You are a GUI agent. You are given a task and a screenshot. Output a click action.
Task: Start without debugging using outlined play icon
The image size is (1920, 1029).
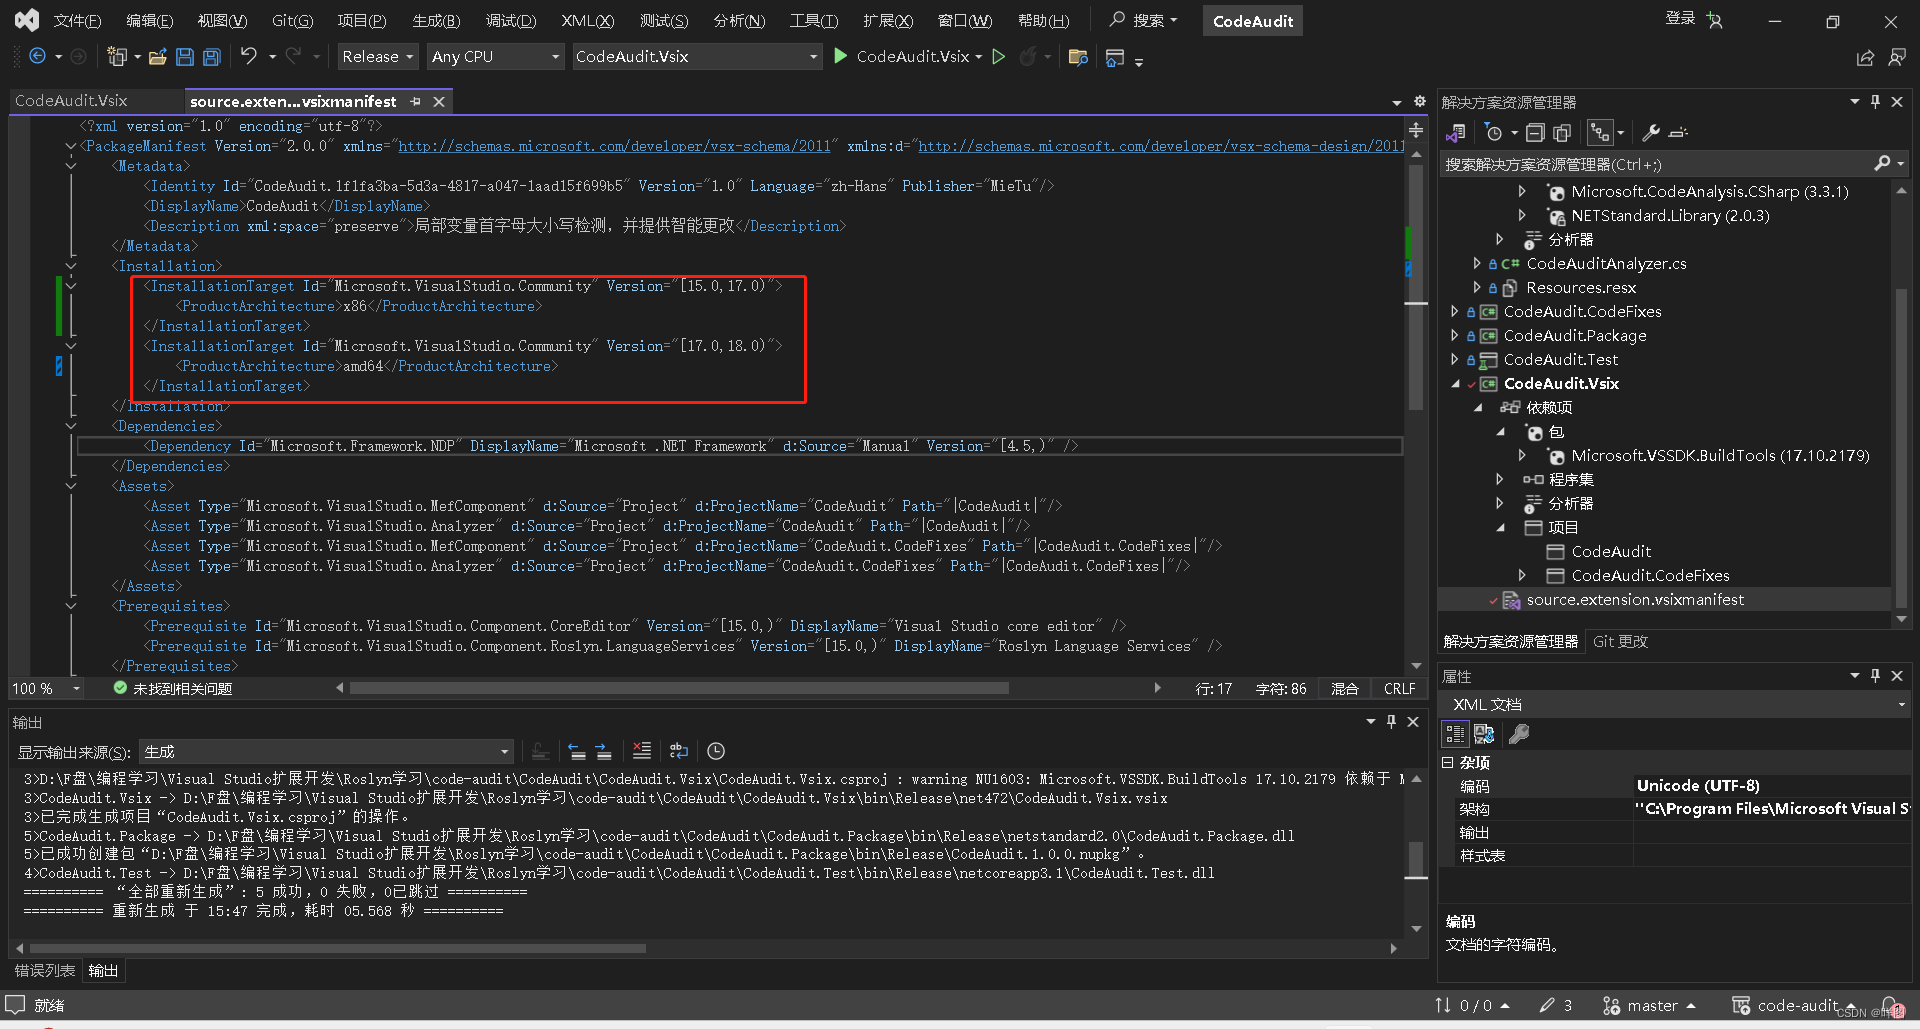pos(998,57)
